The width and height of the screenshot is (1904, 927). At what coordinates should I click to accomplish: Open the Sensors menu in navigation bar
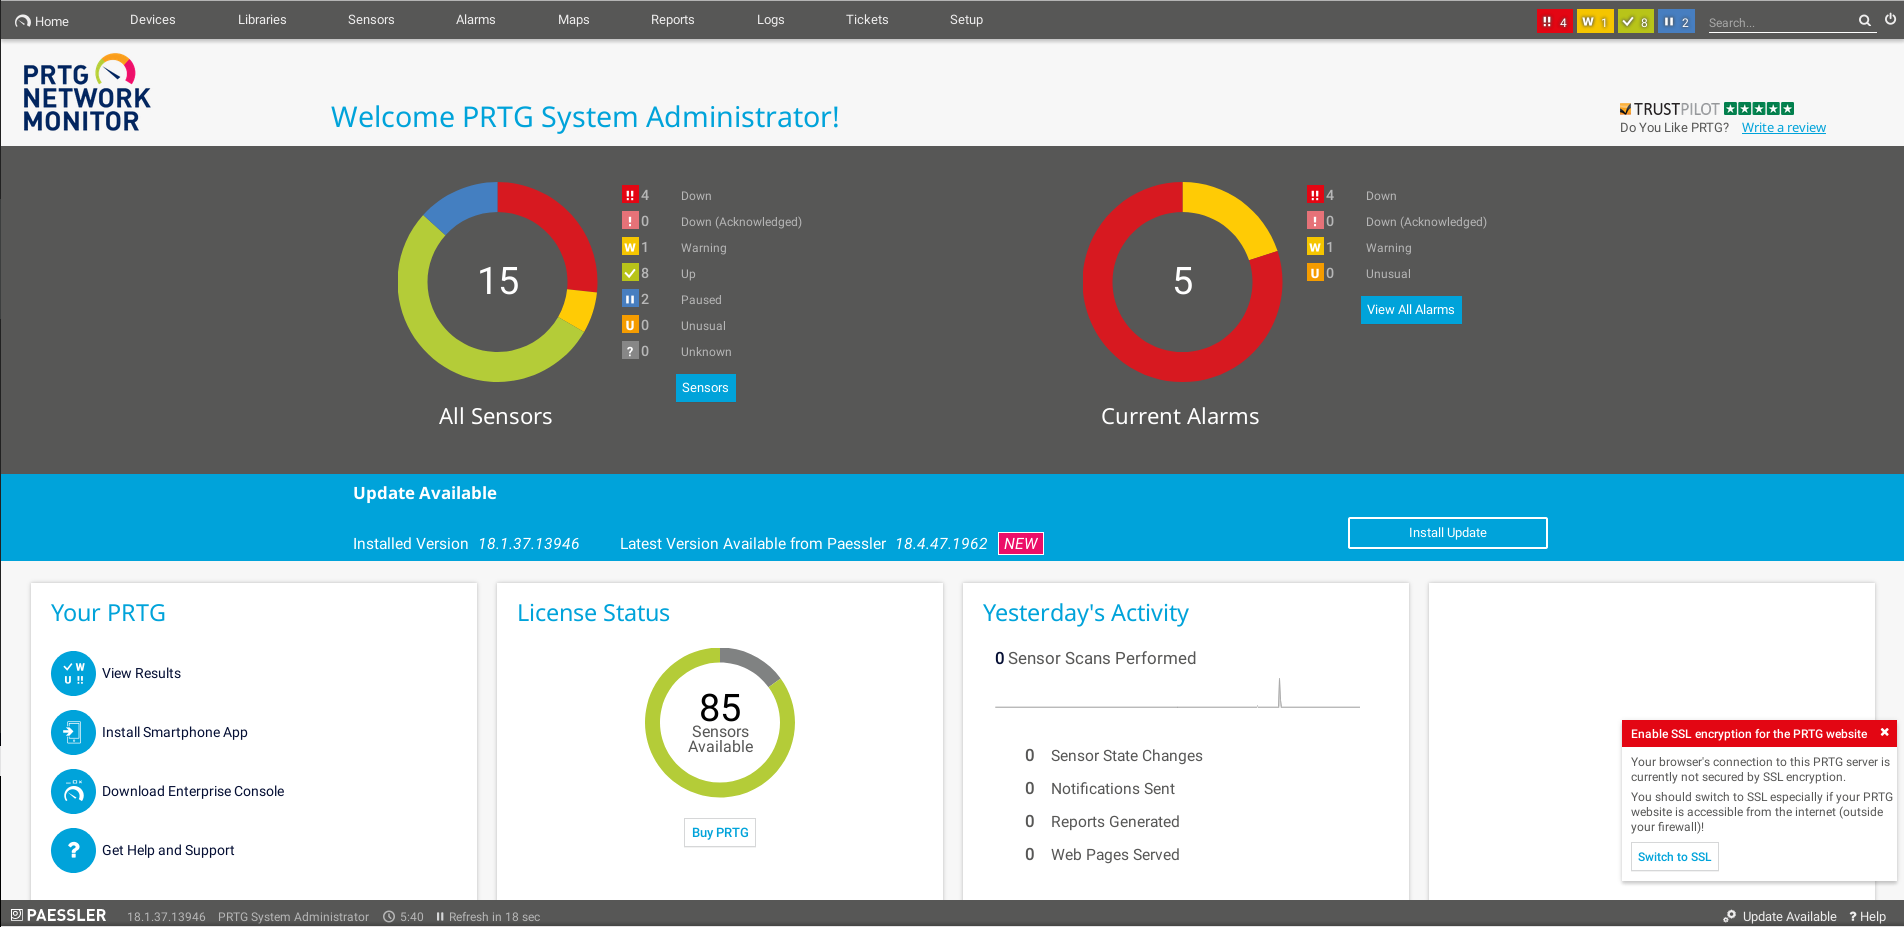pyautogui.click(x=371, y=20)
